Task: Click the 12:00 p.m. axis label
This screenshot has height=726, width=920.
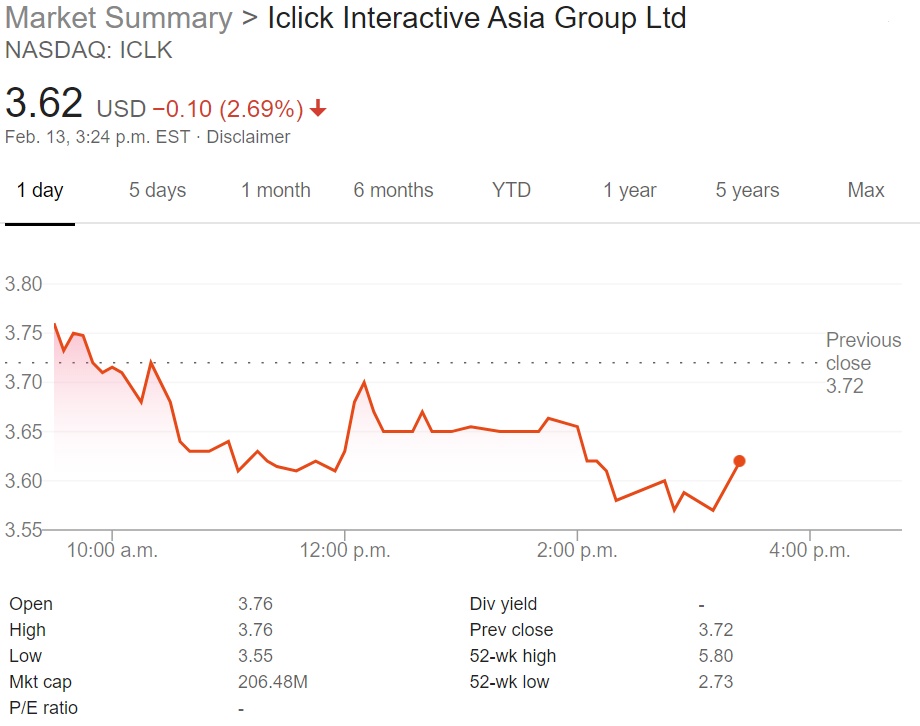Action: click(x=345, y=550)
